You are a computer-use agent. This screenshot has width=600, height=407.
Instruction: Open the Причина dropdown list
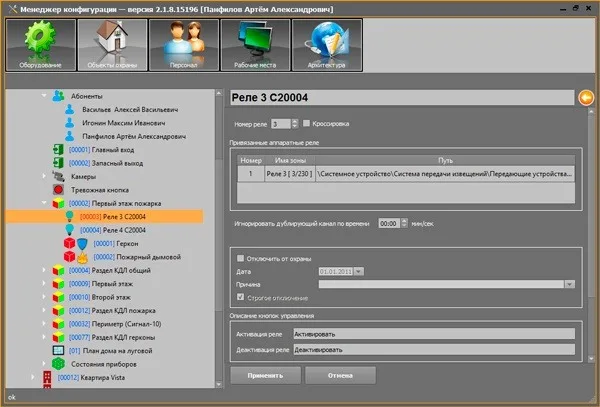click(569, 284)
